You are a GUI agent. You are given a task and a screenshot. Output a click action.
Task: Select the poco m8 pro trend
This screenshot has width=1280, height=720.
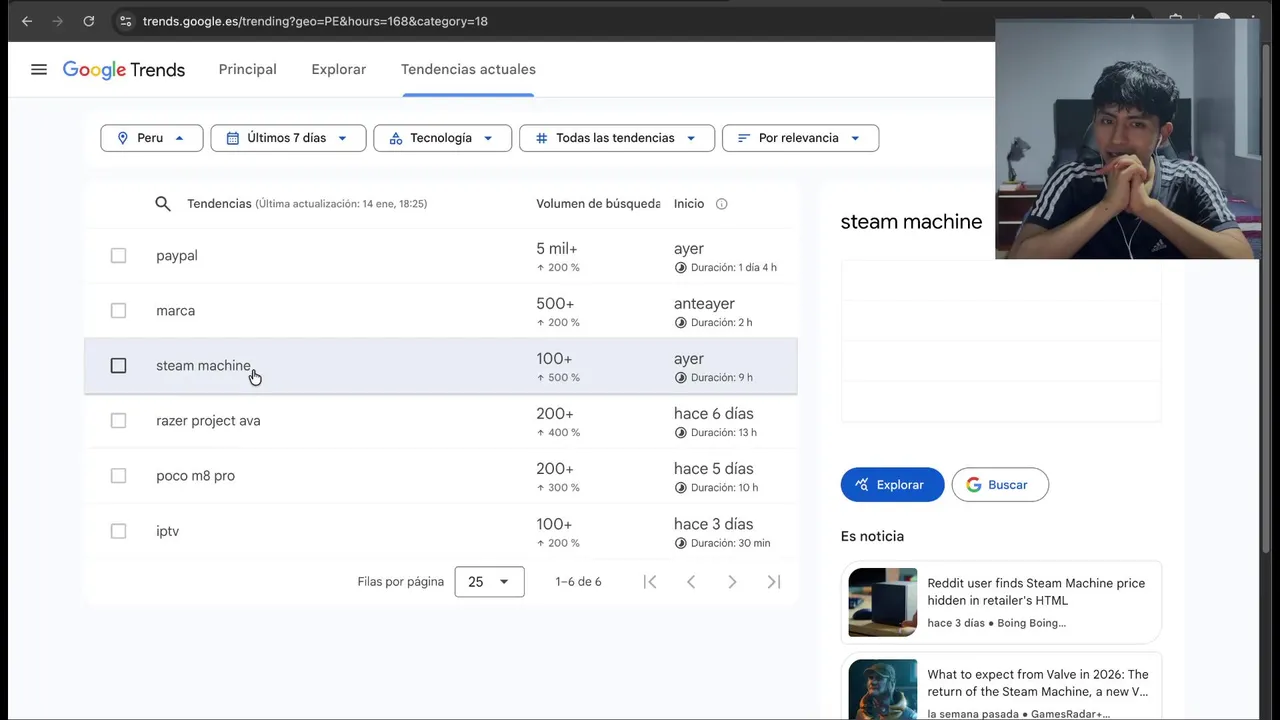coord(195,476)
